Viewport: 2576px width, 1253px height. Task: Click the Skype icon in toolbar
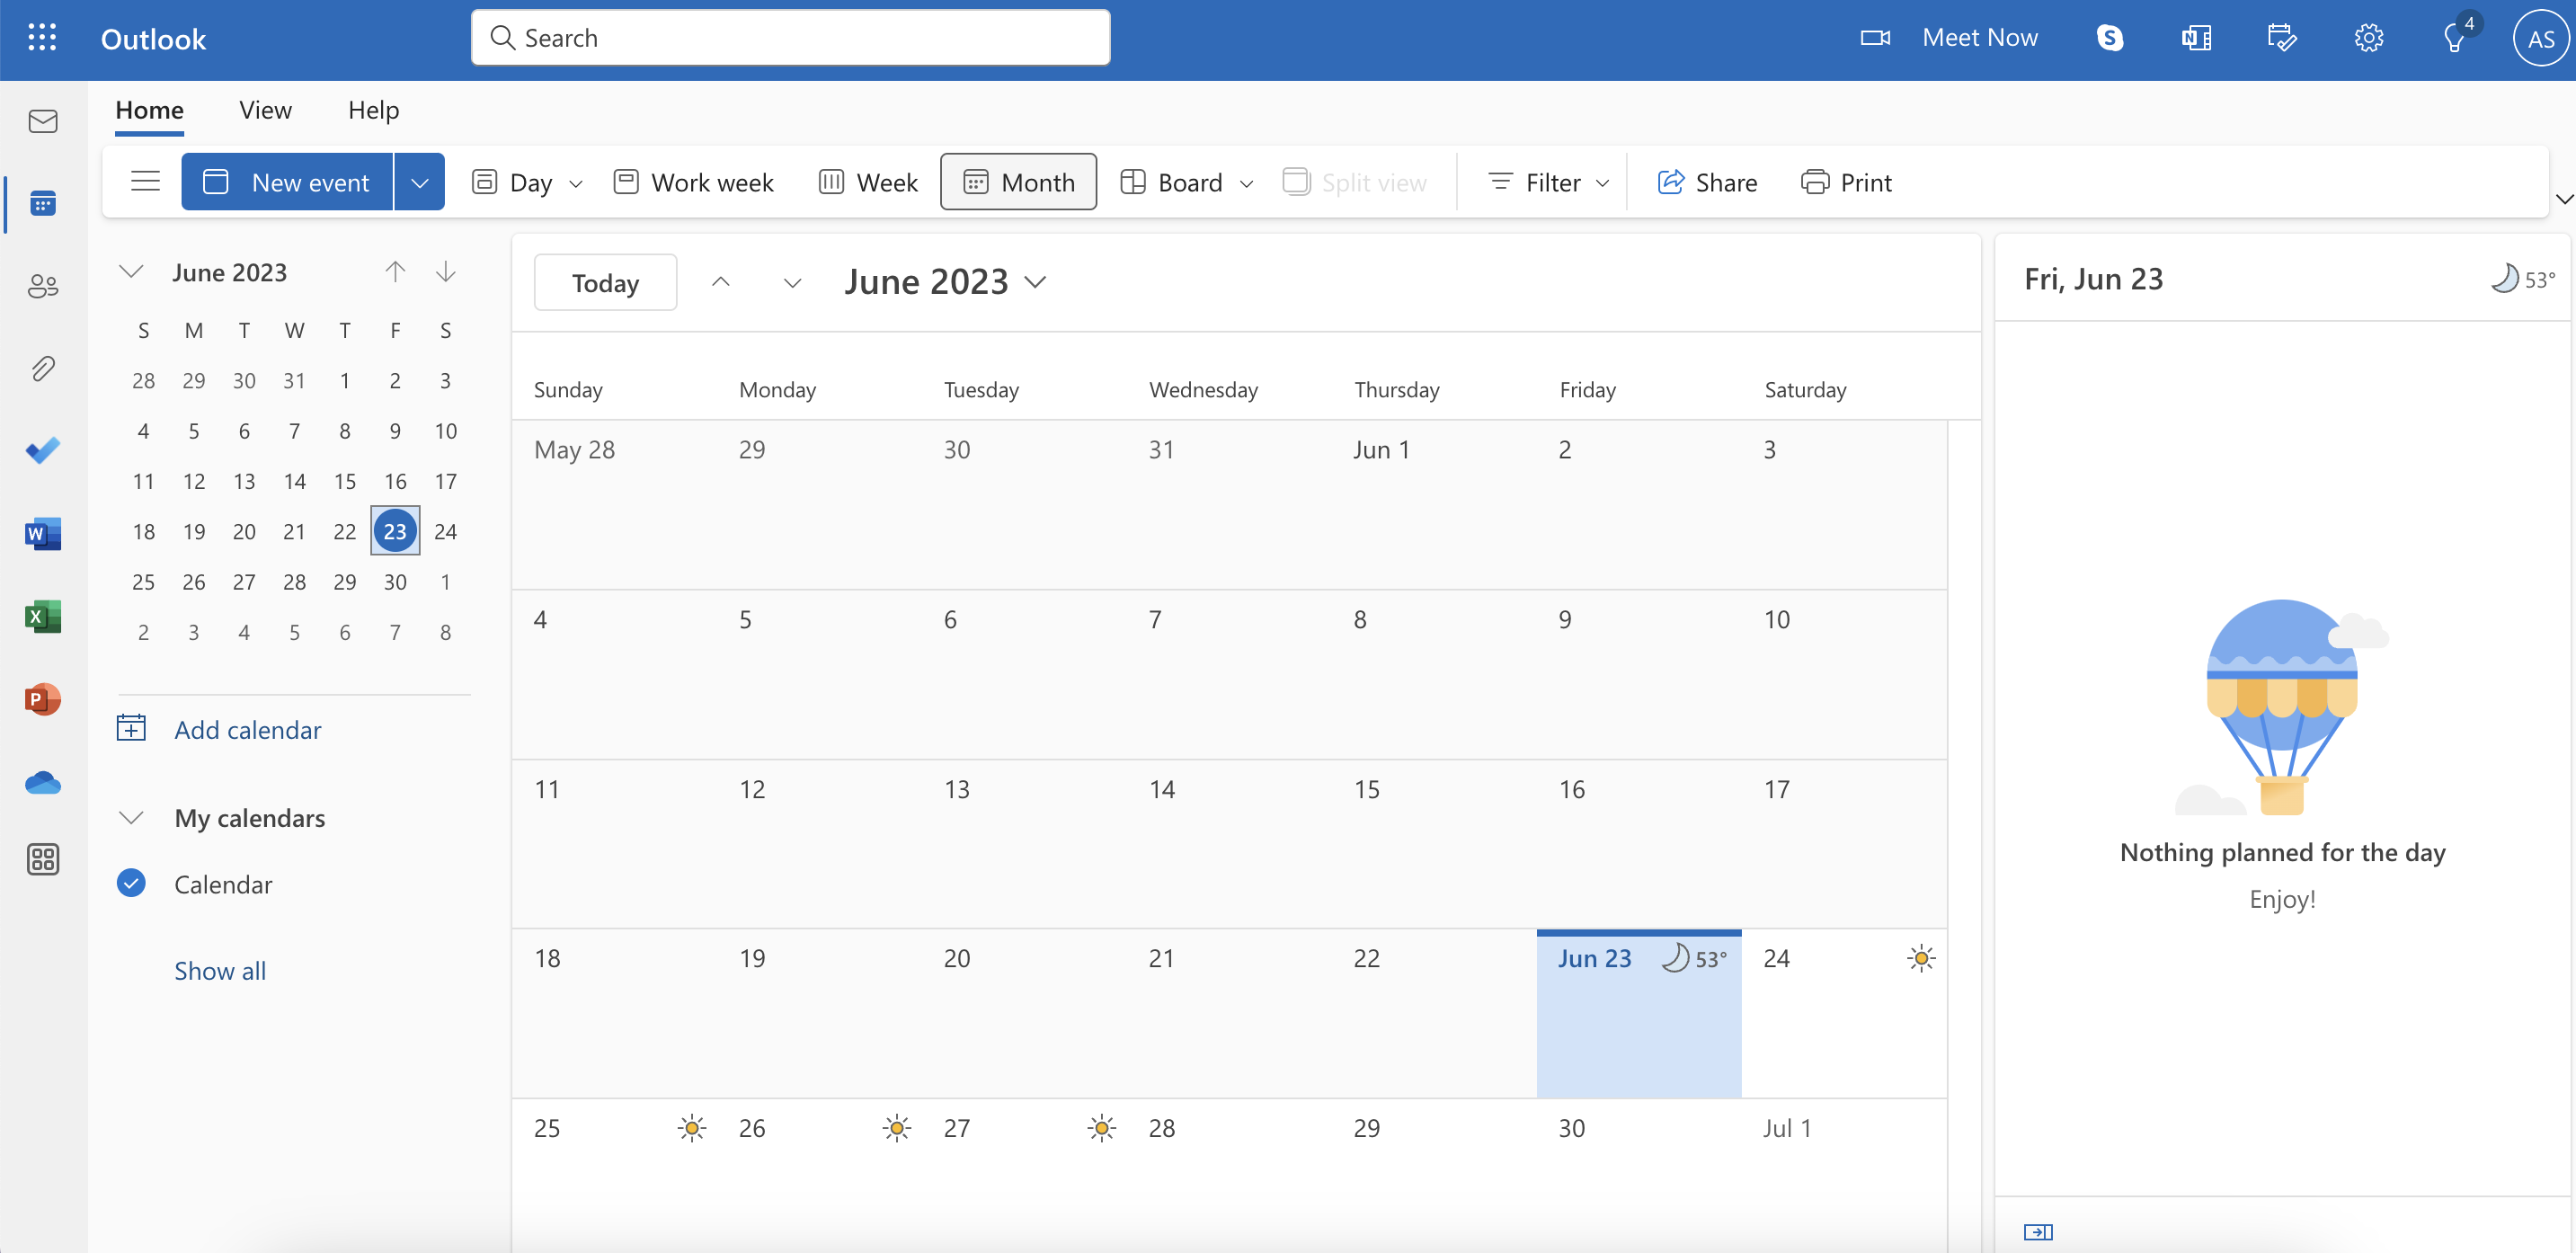[x=2110, y=36]
